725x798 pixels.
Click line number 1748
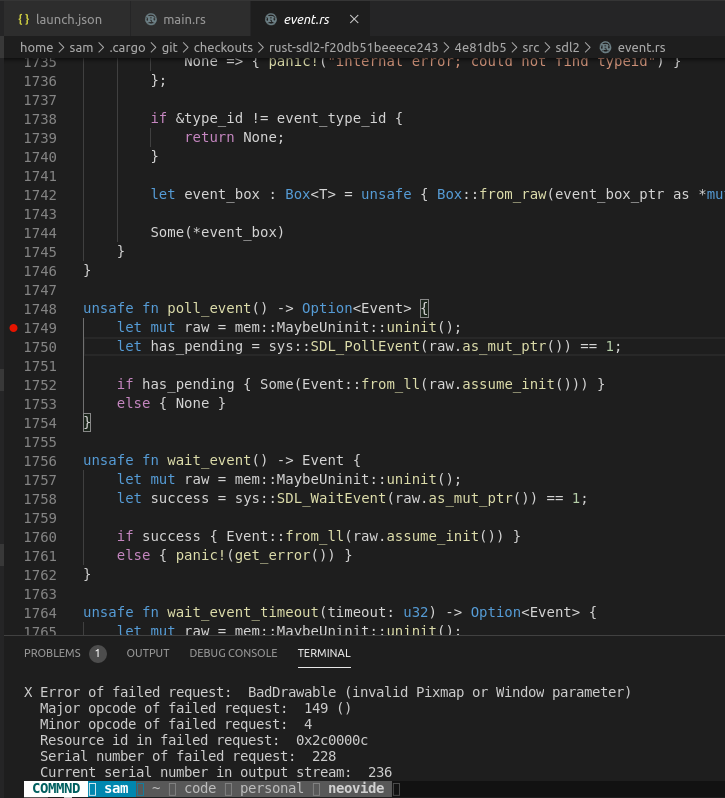tap(40, 309)
